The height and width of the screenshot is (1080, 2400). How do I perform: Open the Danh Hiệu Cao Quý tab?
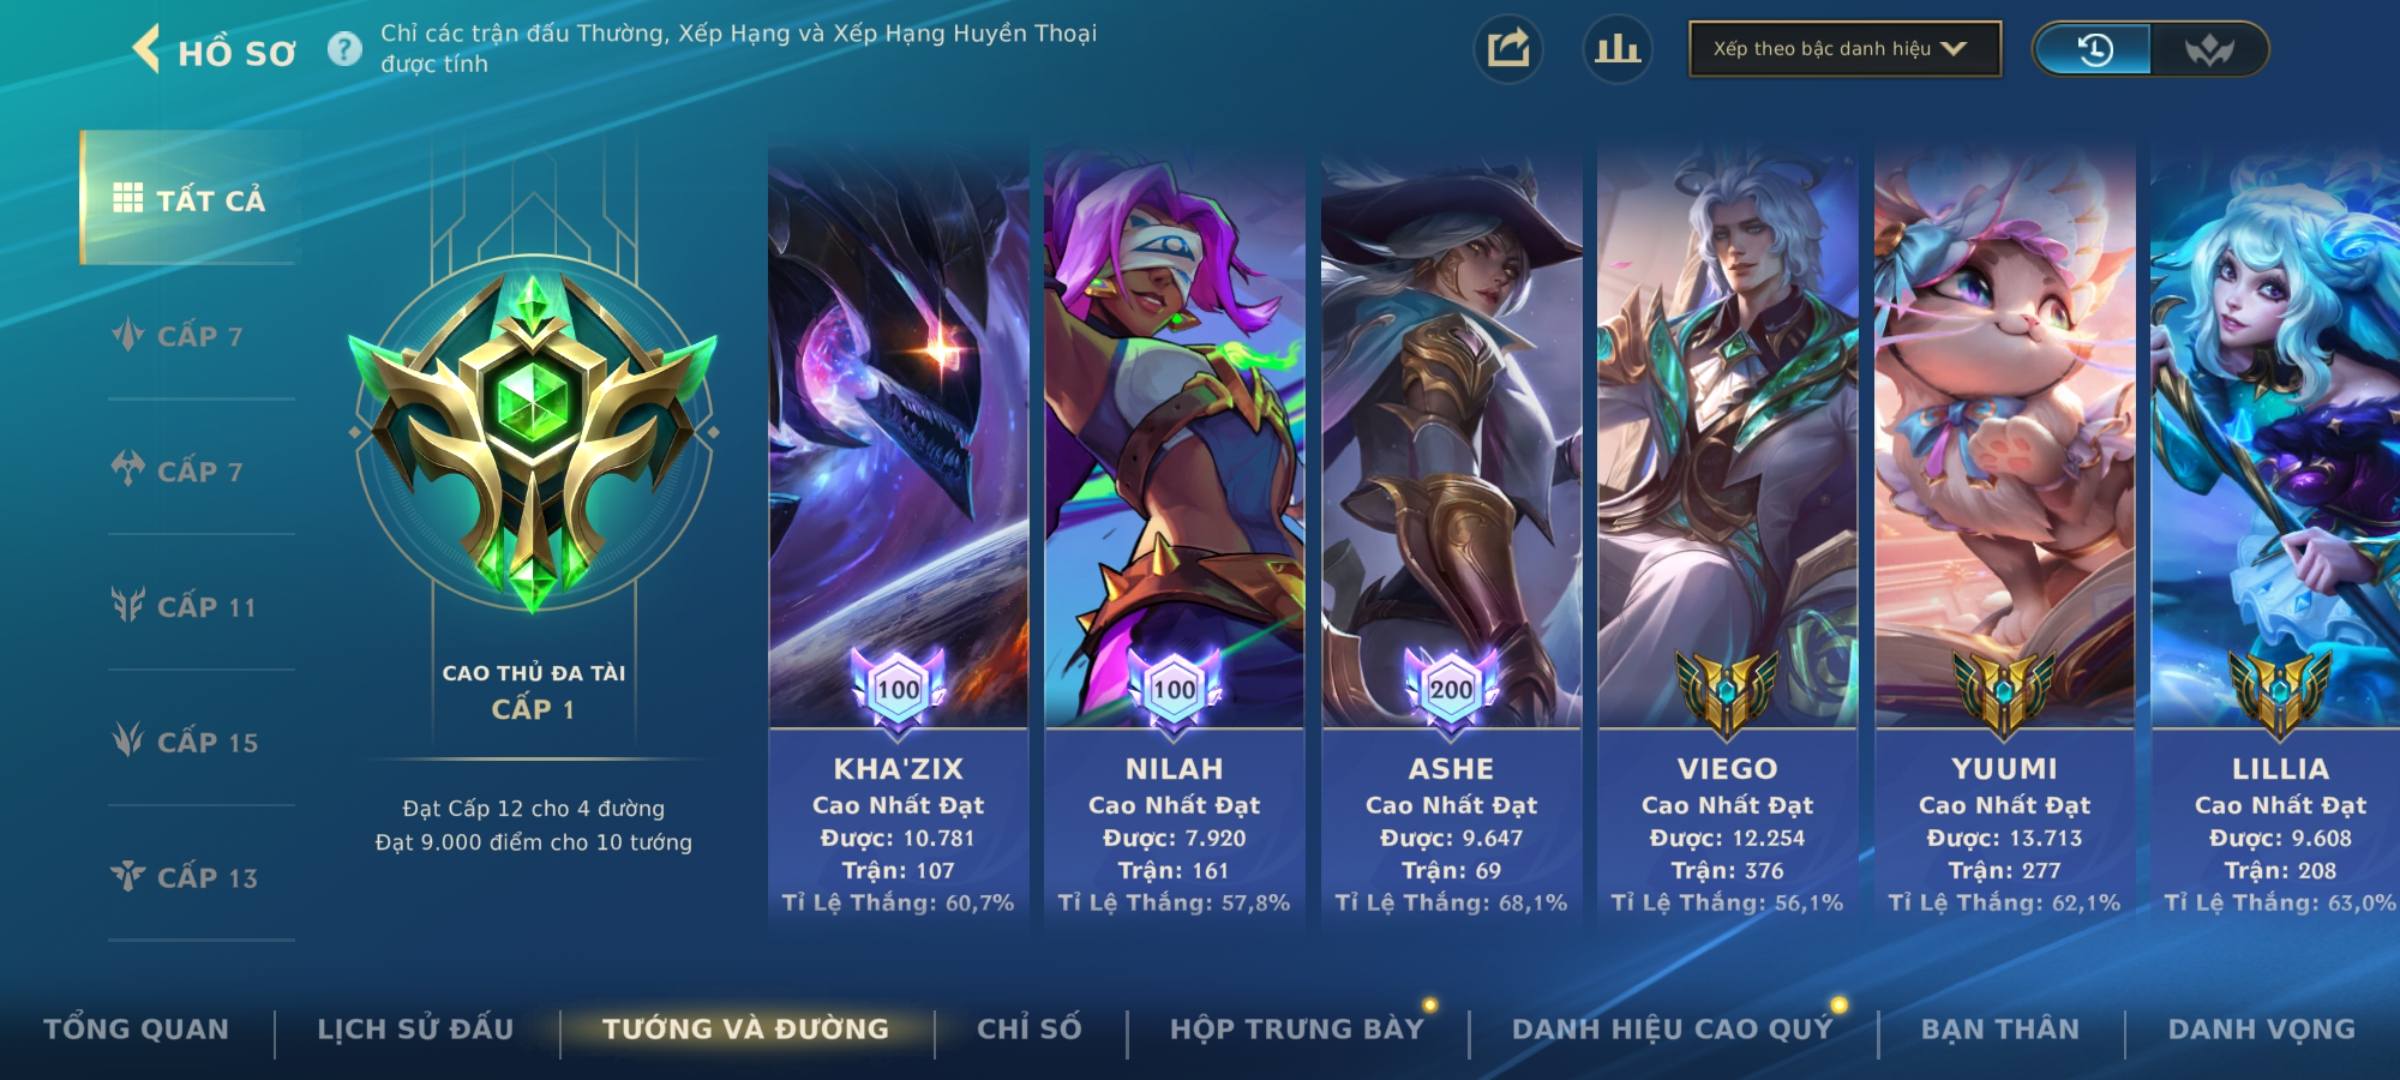[x=1673, y=1029]
